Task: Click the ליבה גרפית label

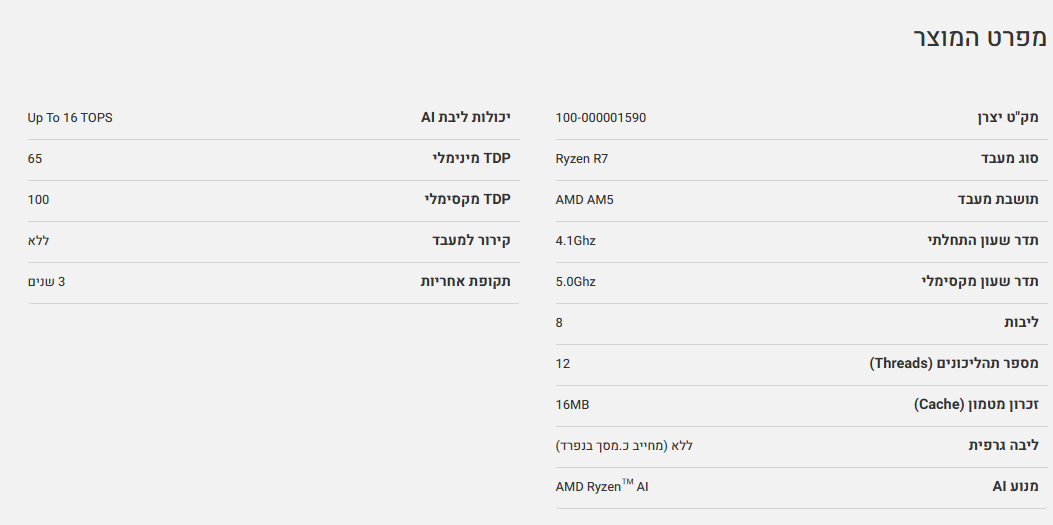Action: pos(1003,446)
